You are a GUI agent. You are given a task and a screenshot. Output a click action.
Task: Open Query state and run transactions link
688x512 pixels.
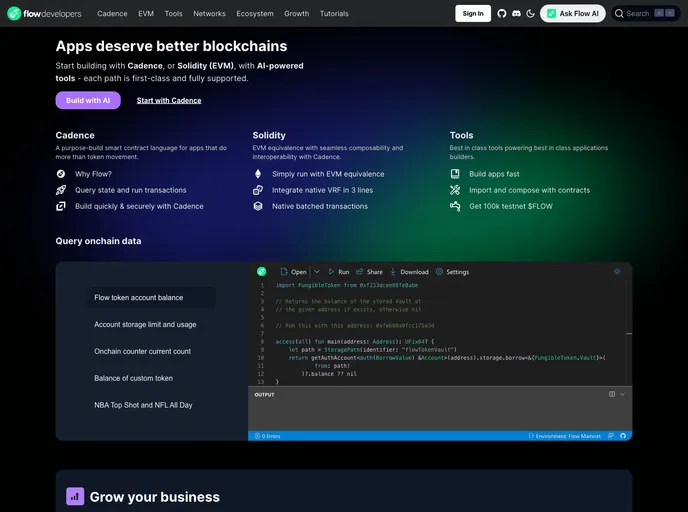(x=131, y=190)
